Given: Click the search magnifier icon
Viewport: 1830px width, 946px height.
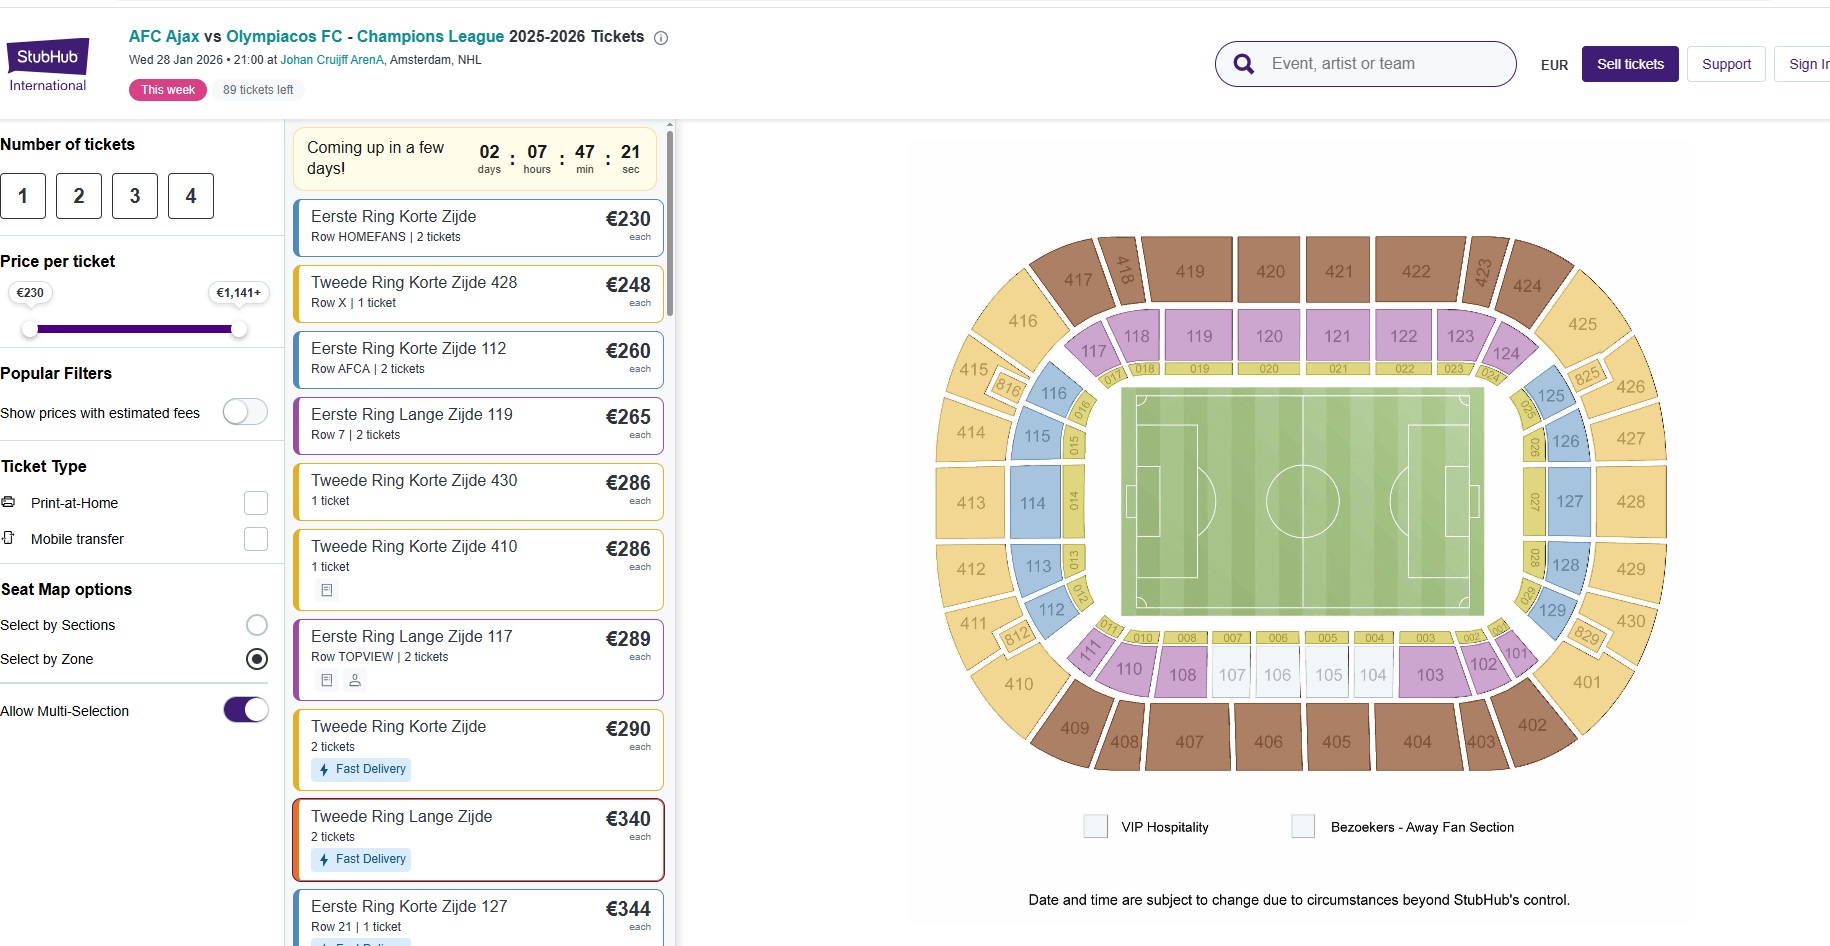Looking at the screenshot, I should (1243, 64).
